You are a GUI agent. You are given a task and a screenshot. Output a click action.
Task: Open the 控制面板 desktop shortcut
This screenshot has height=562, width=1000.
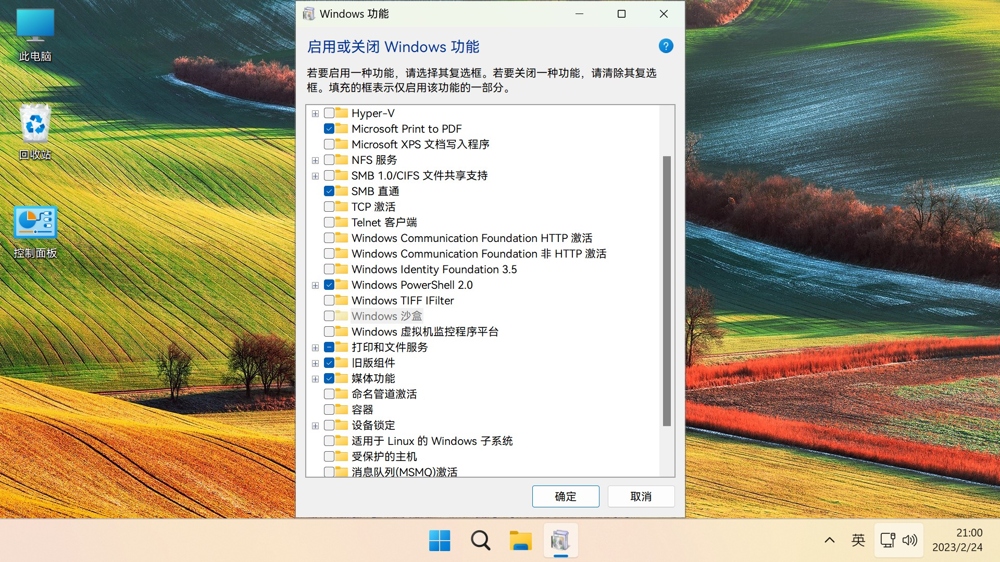35,230
